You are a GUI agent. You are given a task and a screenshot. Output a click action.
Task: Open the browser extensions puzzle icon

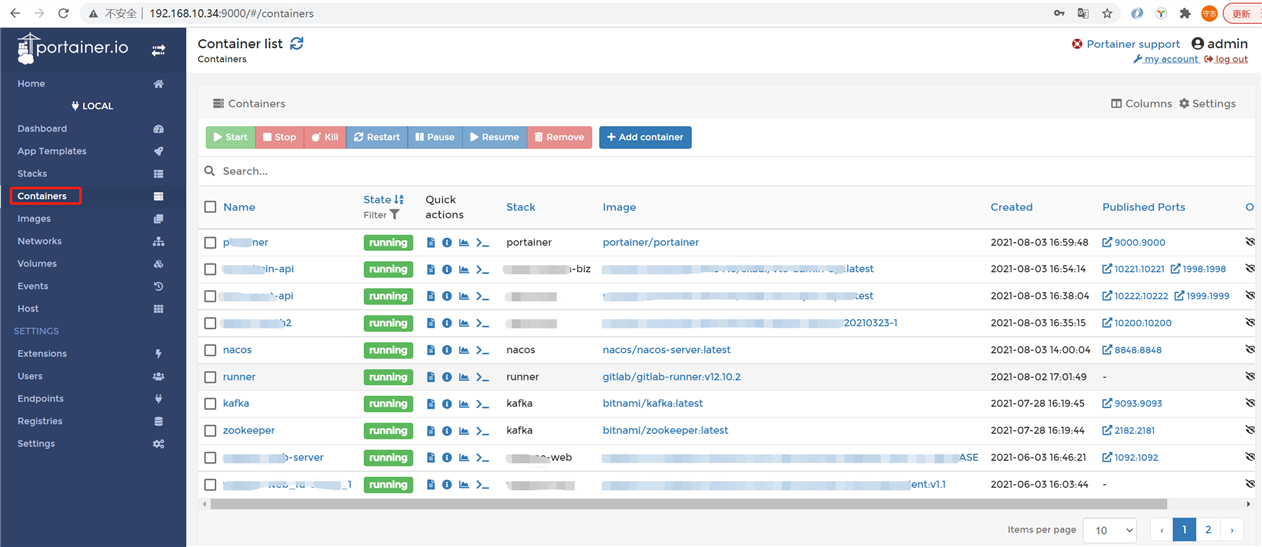tap(1185, 14)
